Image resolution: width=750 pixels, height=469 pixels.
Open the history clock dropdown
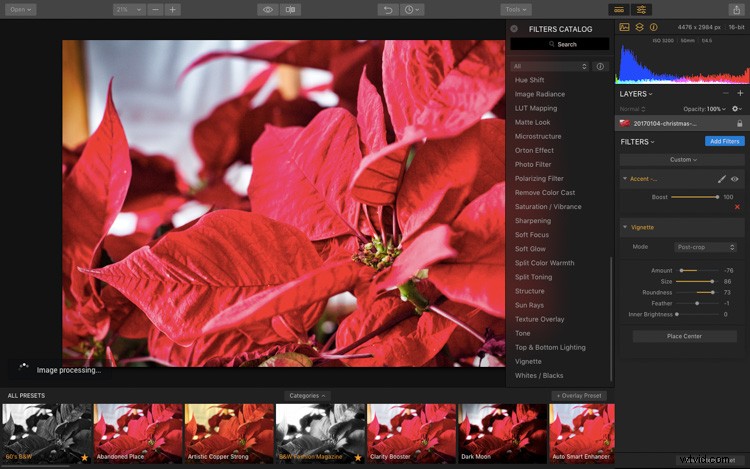tap(411, 10)
